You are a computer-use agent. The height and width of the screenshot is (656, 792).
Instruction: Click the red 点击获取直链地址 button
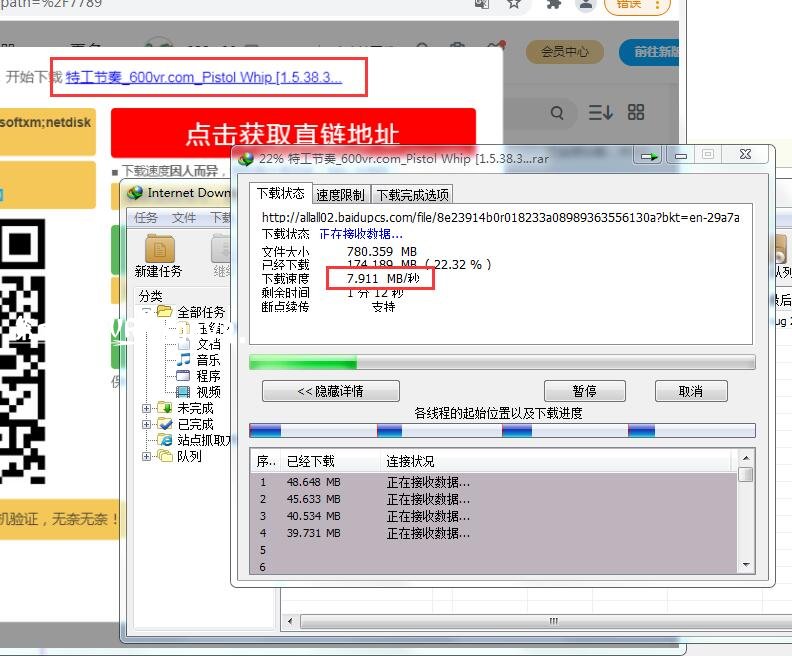point(293,133)
